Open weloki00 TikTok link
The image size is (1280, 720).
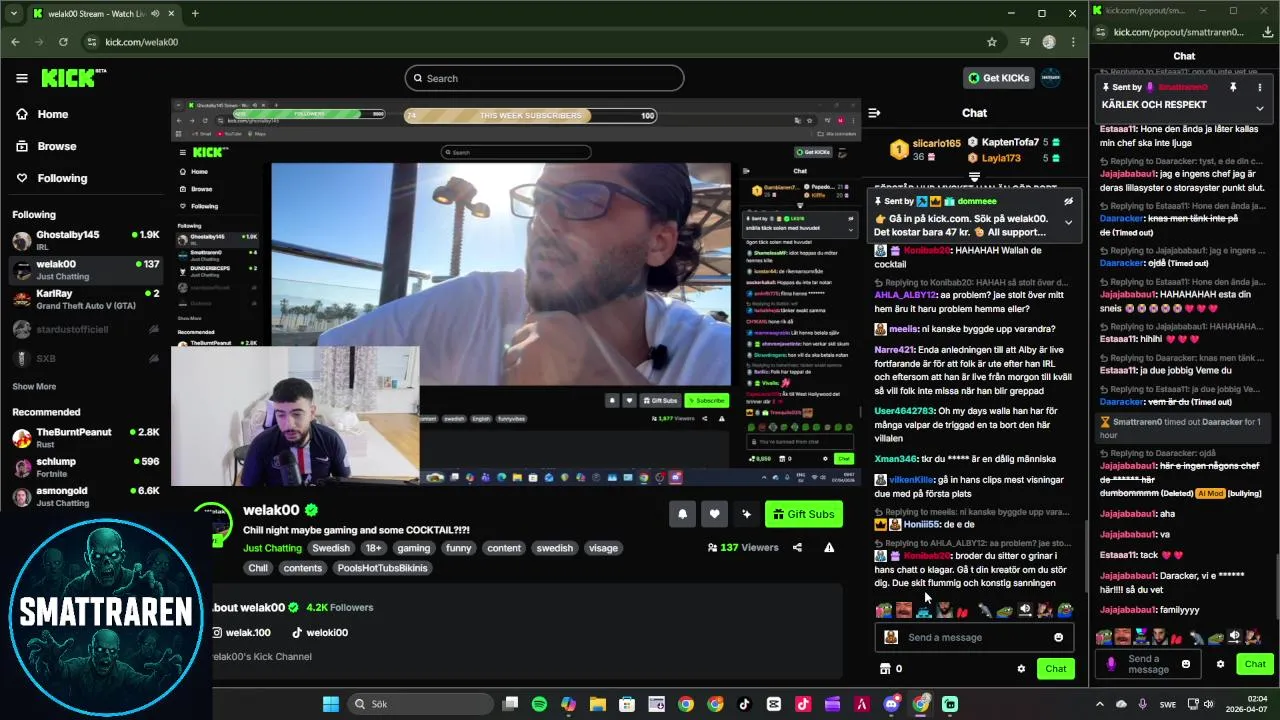click(320, 632)
